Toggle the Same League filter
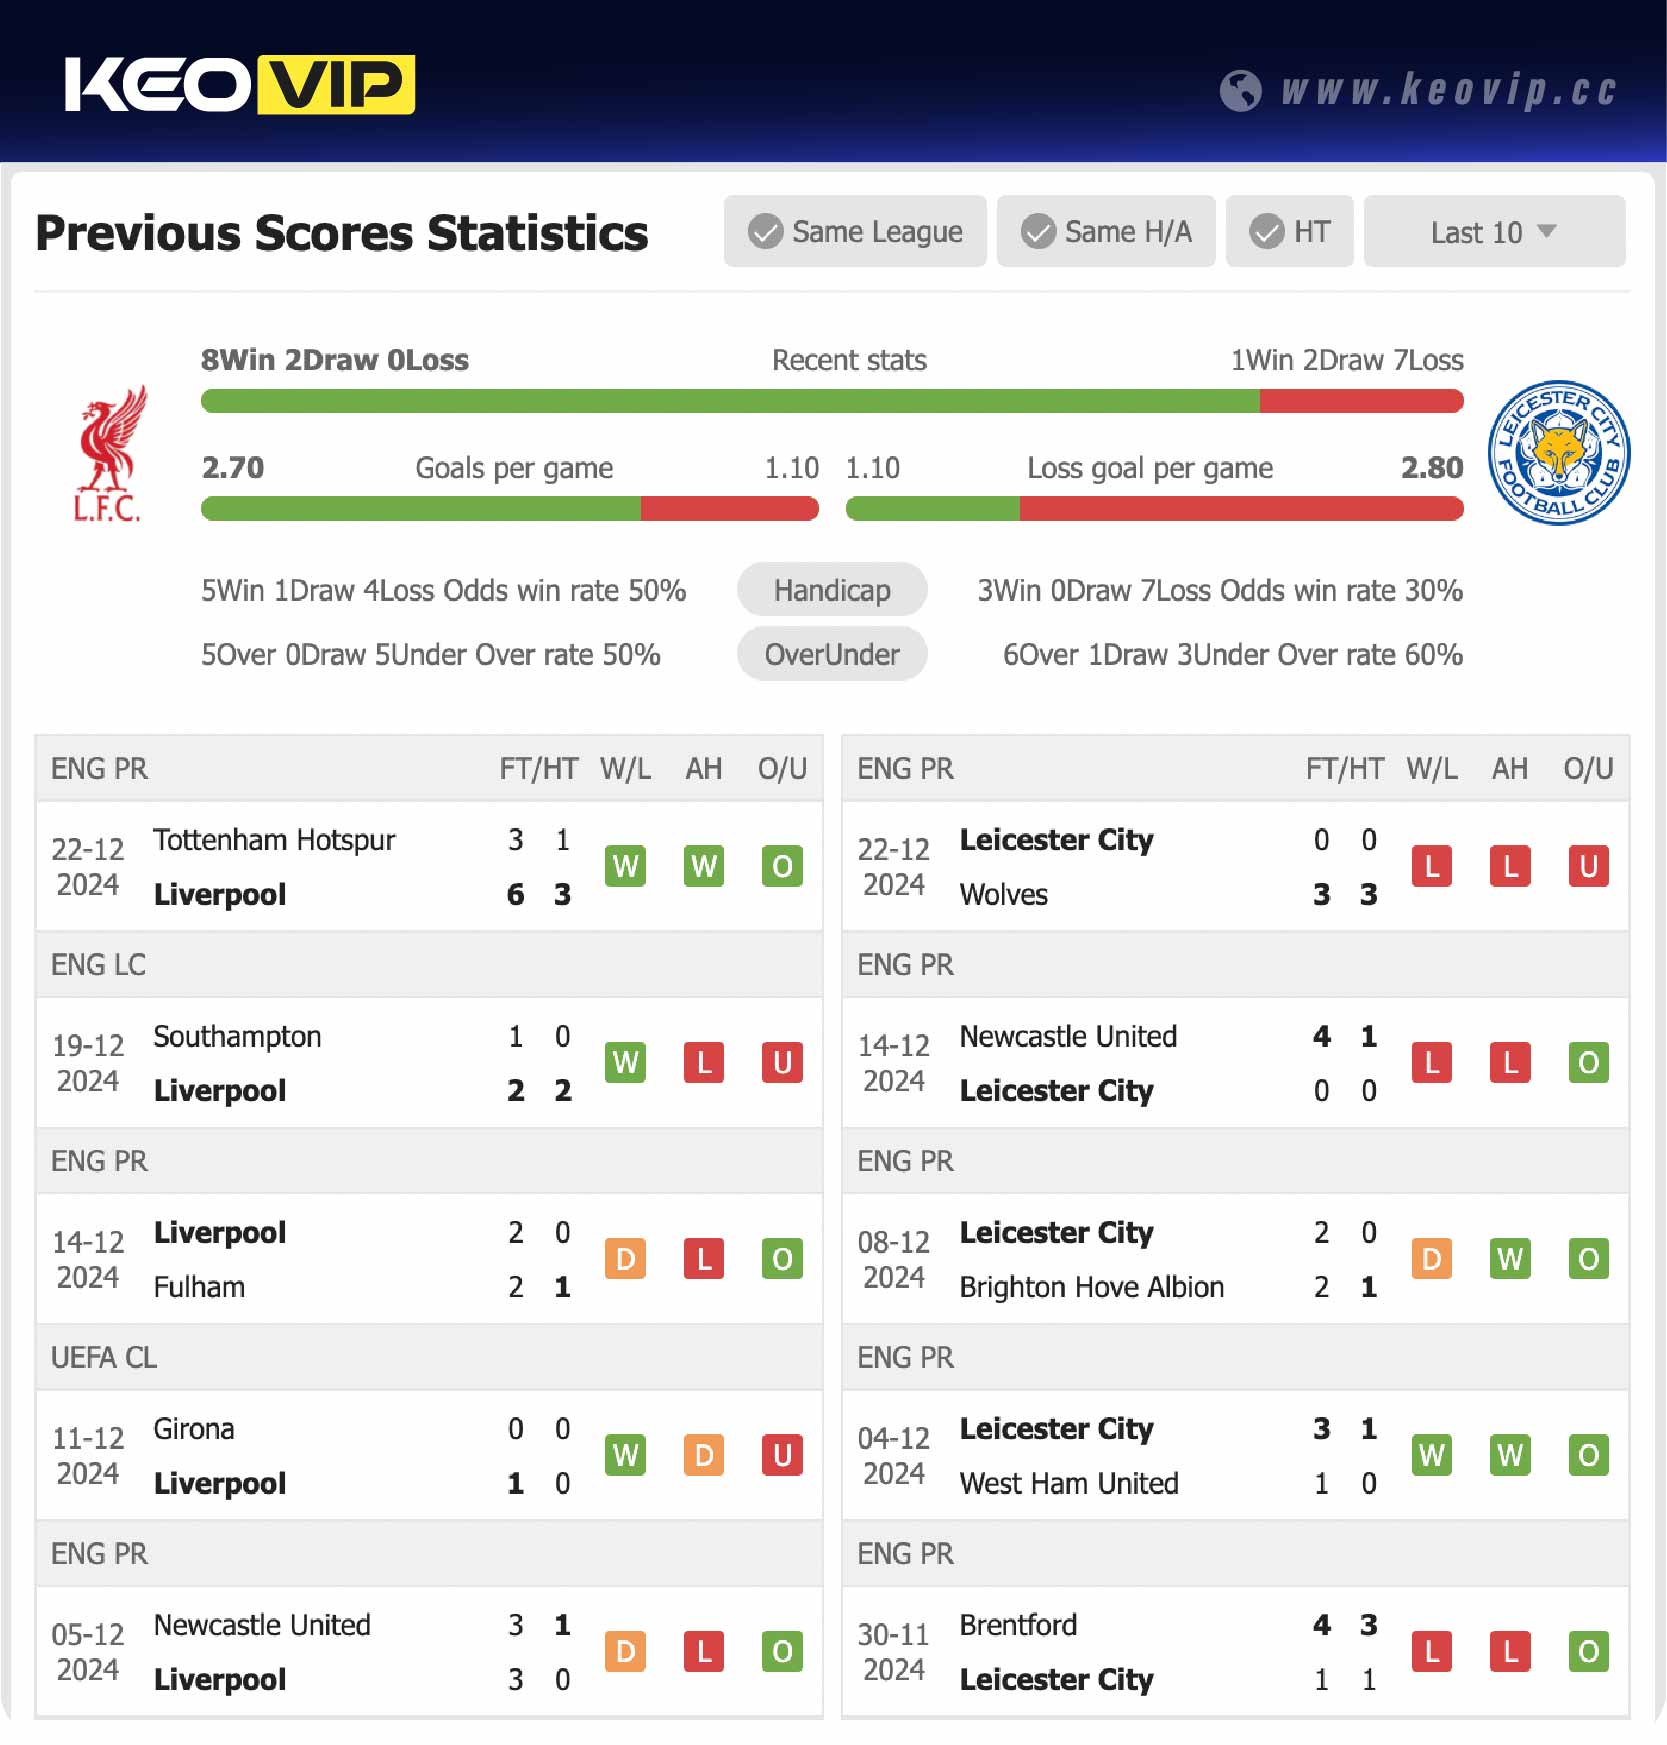The image size is (1667, 1745). [855, 231]
